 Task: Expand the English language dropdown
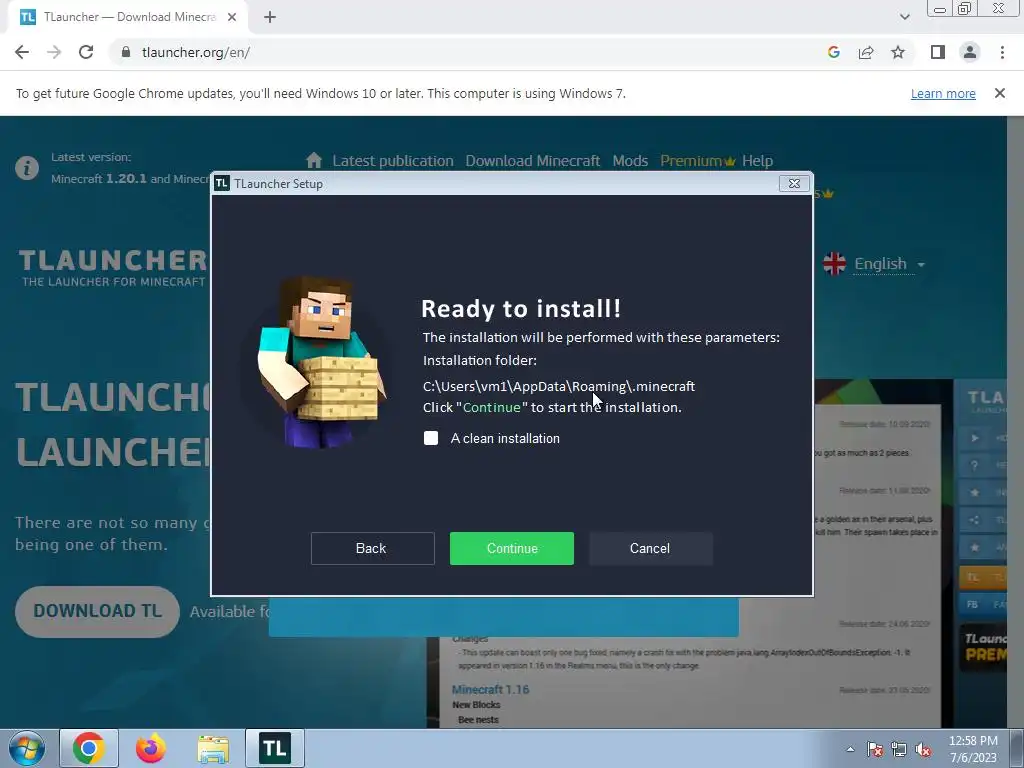(889, 264)
